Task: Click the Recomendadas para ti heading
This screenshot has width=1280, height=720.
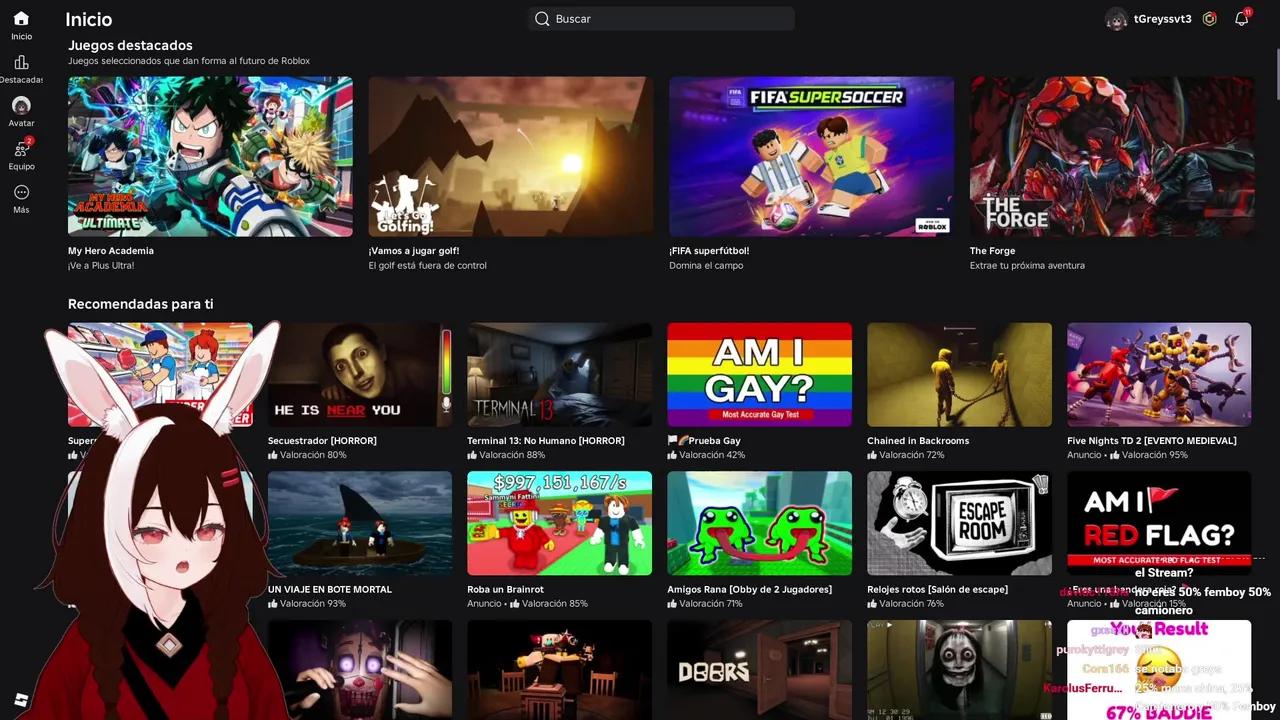Action: click(x=141, y=304)
